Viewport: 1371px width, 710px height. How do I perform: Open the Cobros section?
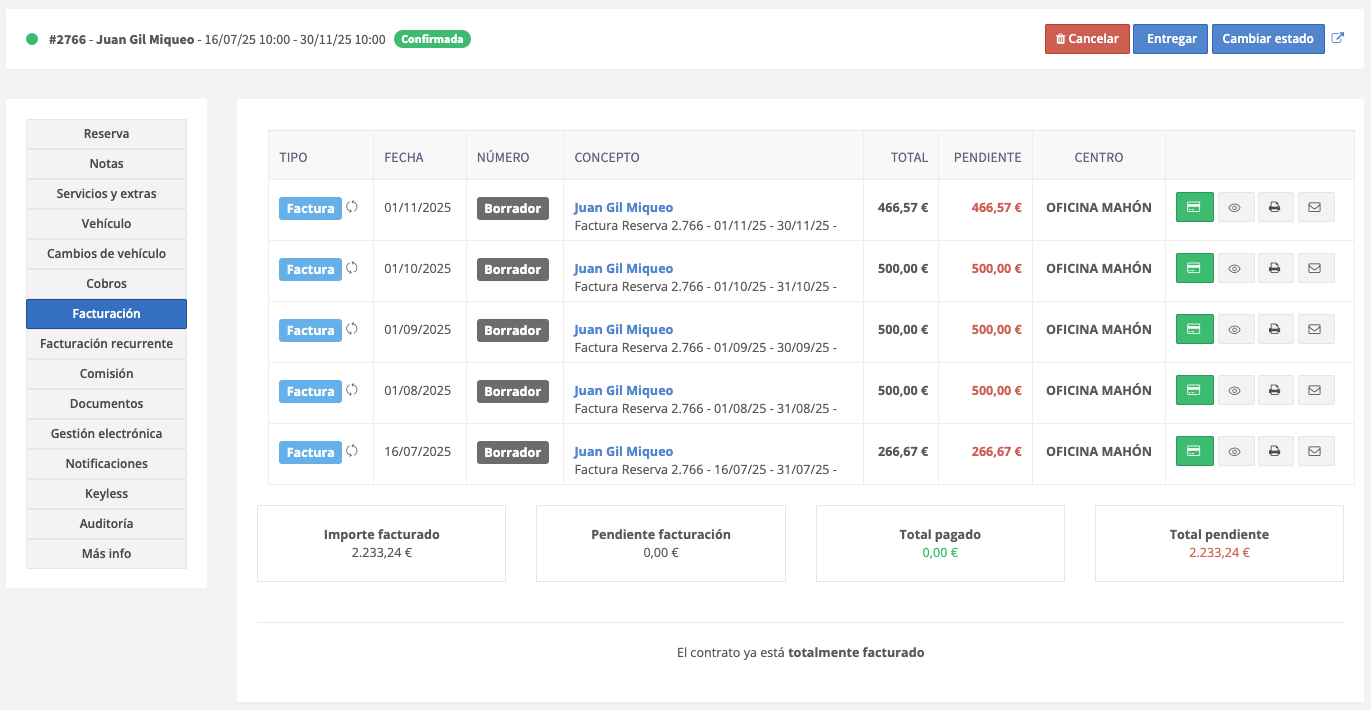pos(106,284)
